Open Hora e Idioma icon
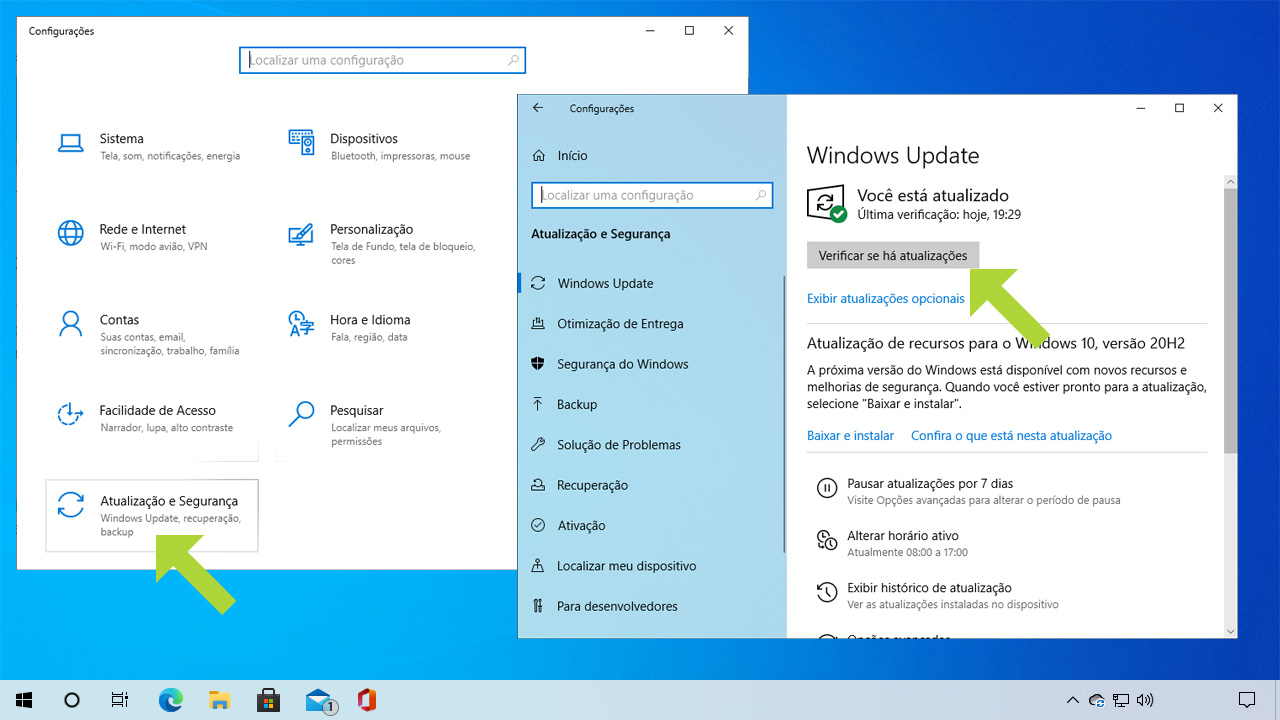1280x720 pixels. 302,323
